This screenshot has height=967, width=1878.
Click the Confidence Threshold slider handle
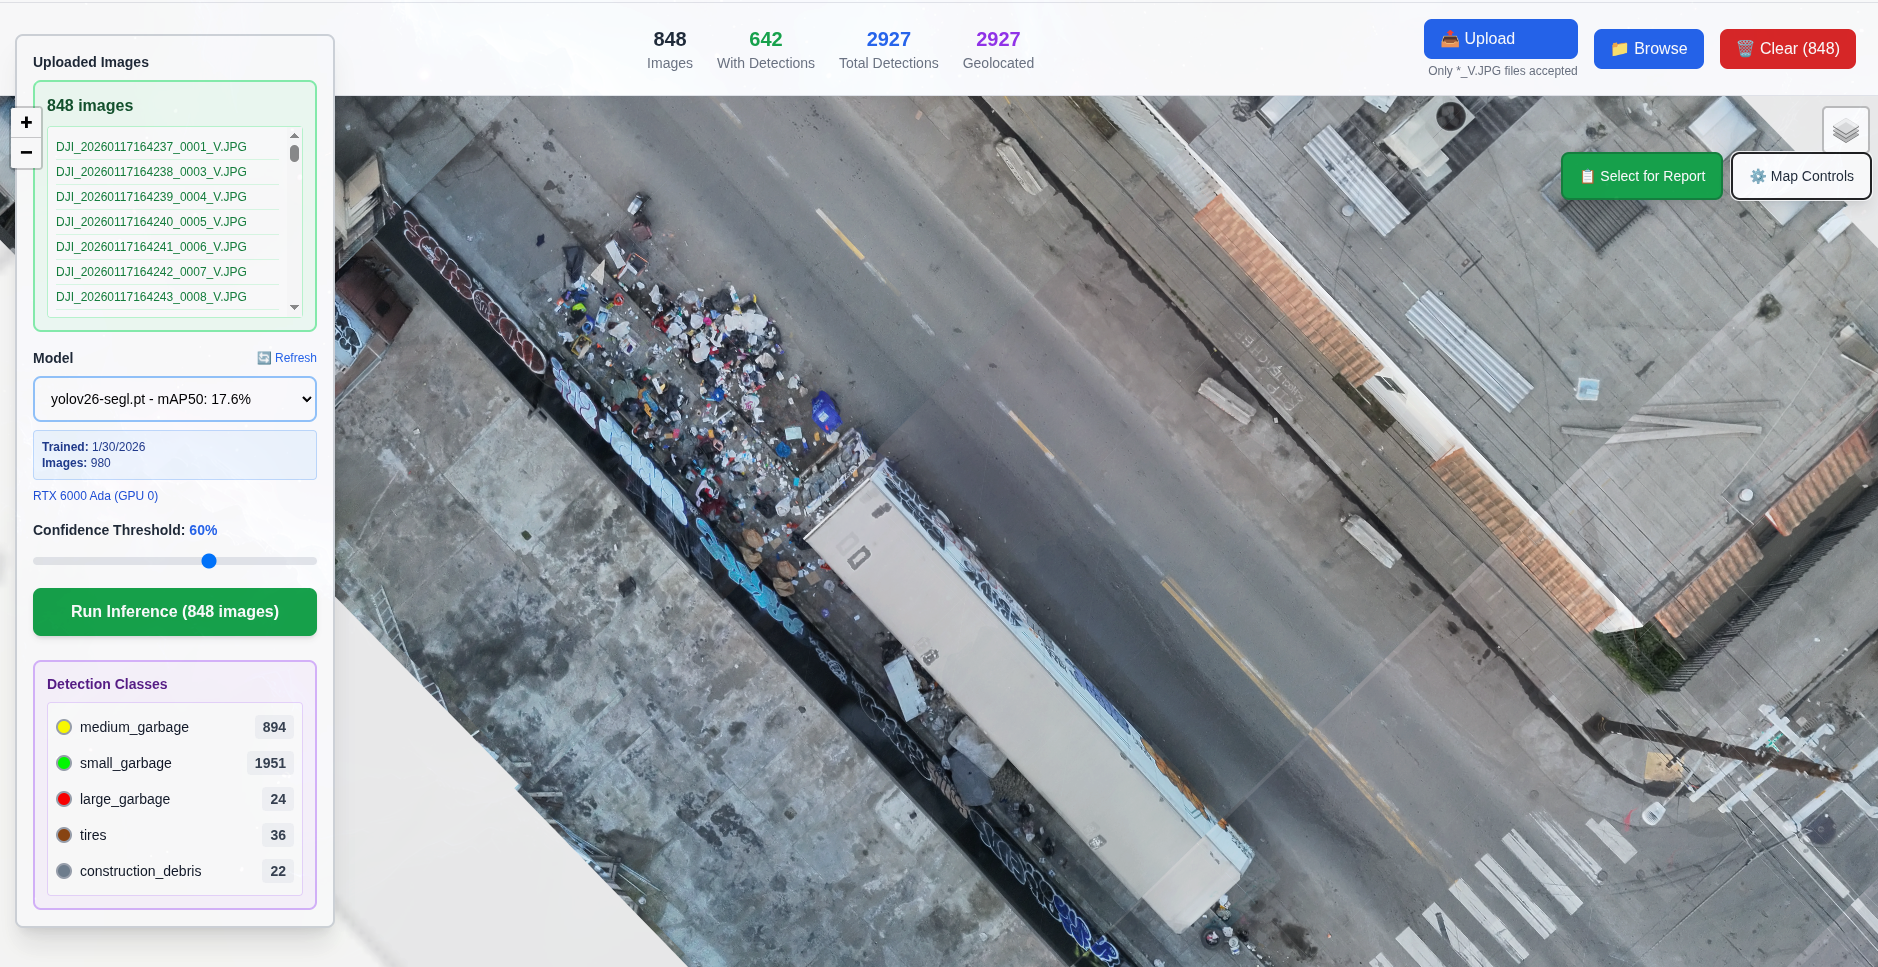point(209,561)
